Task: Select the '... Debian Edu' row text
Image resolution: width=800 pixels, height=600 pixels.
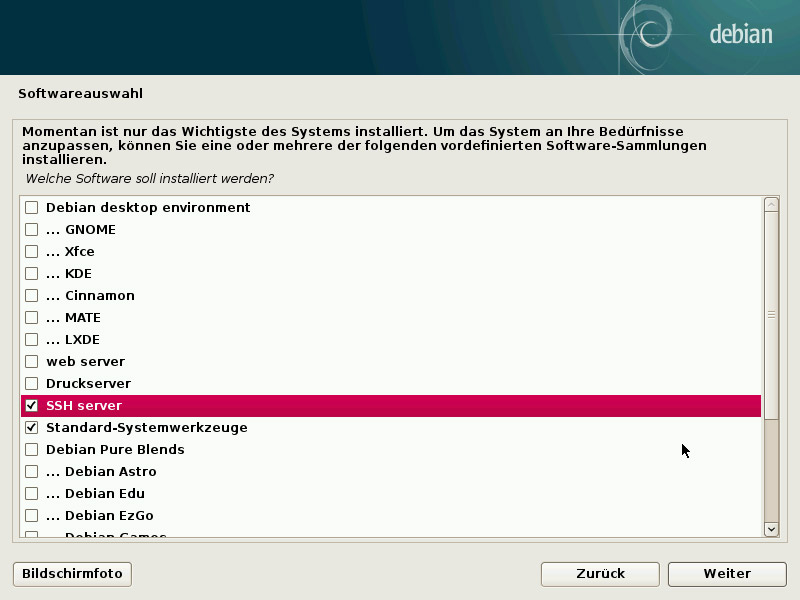Action: 95,493
